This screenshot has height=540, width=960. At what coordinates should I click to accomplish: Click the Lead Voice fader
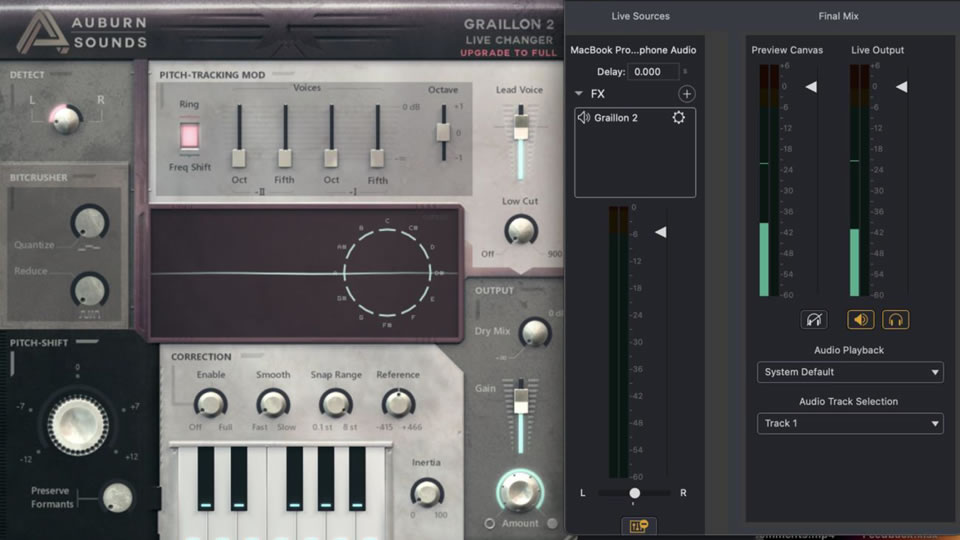point(521,126)
